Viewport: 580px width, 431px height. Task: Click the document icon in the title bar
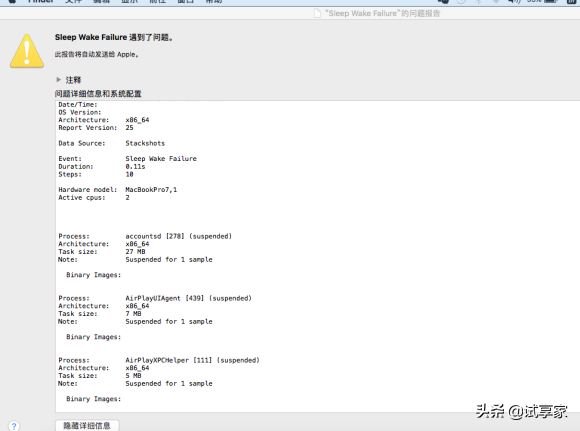point(317,14)
